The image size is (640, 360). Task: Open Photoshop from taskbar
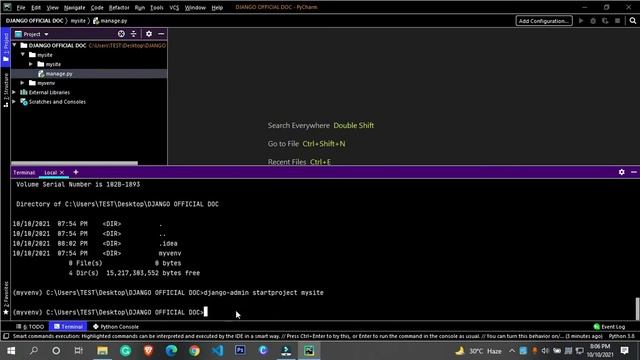tap(240, 351)
